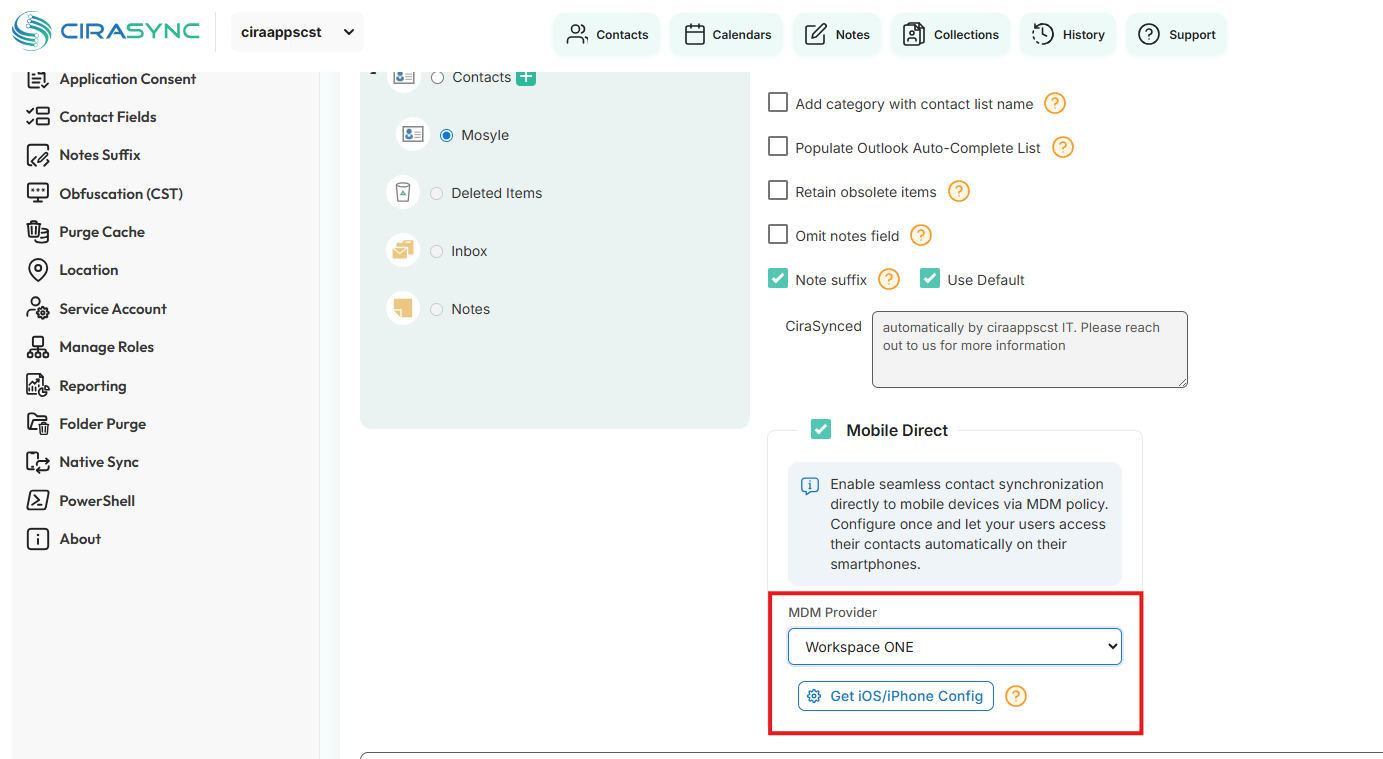Screen dimensions: 1383x759
Task: Open the Calendars section
Action: tap(726, 33)
